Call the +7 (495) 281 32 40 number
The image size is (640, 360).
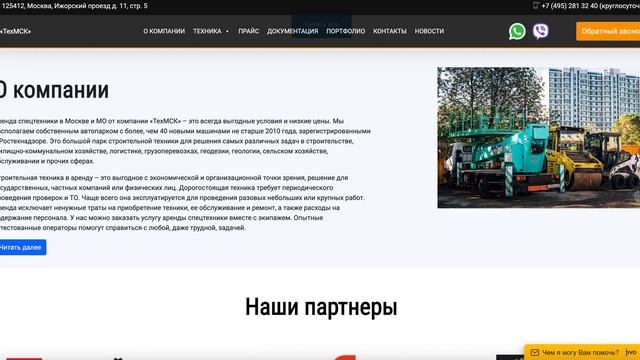click(x=591, y=6)
